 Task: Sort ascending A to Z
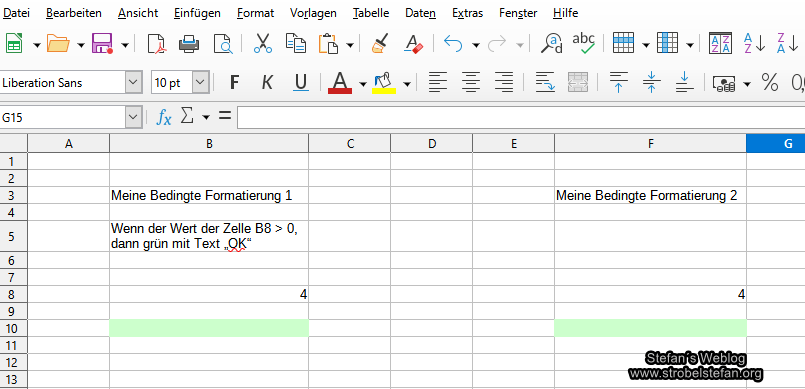(x=755, y=44)
